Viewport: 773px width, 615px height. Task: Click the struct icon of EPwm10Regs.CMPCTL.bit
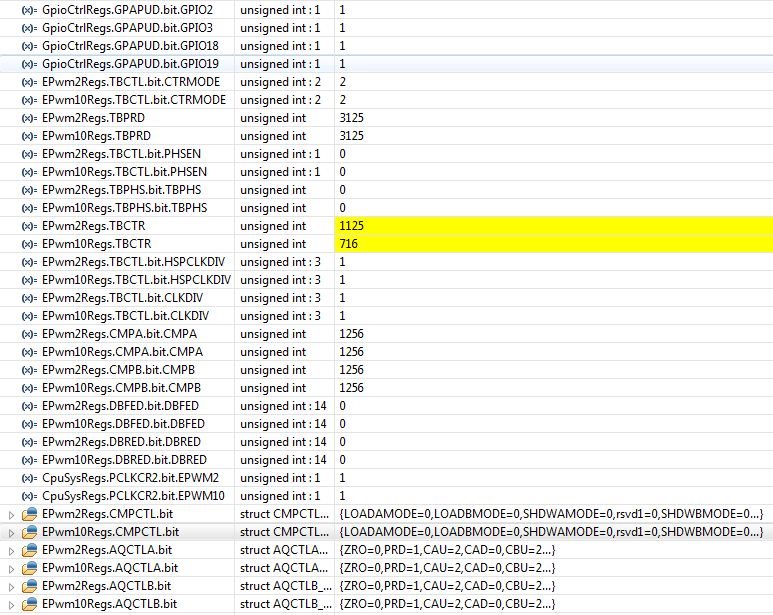(30, 532)
